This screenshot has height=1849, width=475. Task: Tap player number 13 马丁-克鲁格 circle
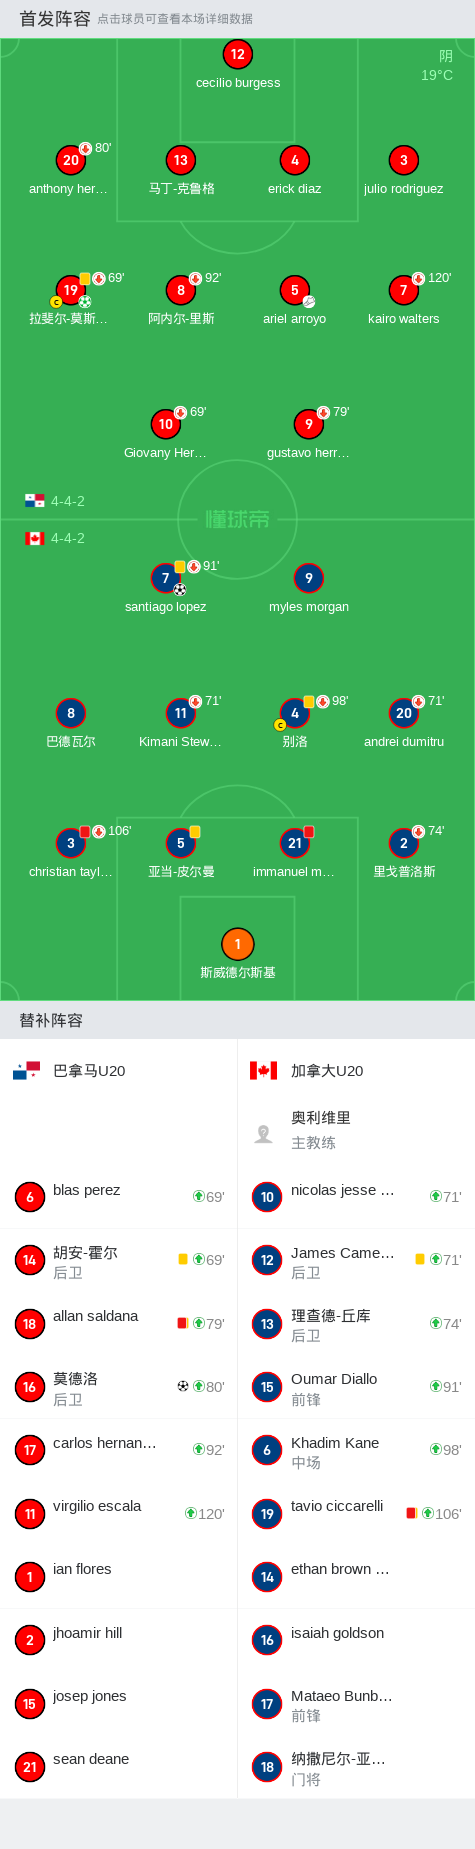pyautogui.click(x=181, y=160)
